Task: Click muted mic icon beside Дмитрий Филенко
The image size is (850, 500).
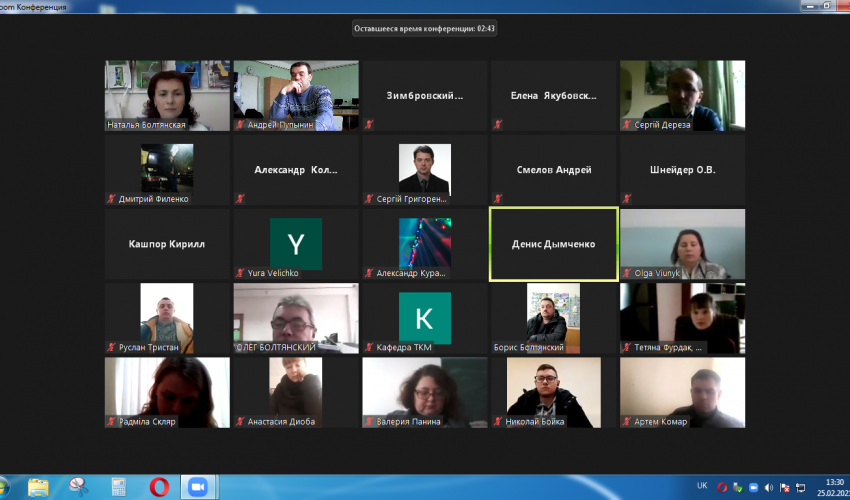Action: tap(111, 199)
